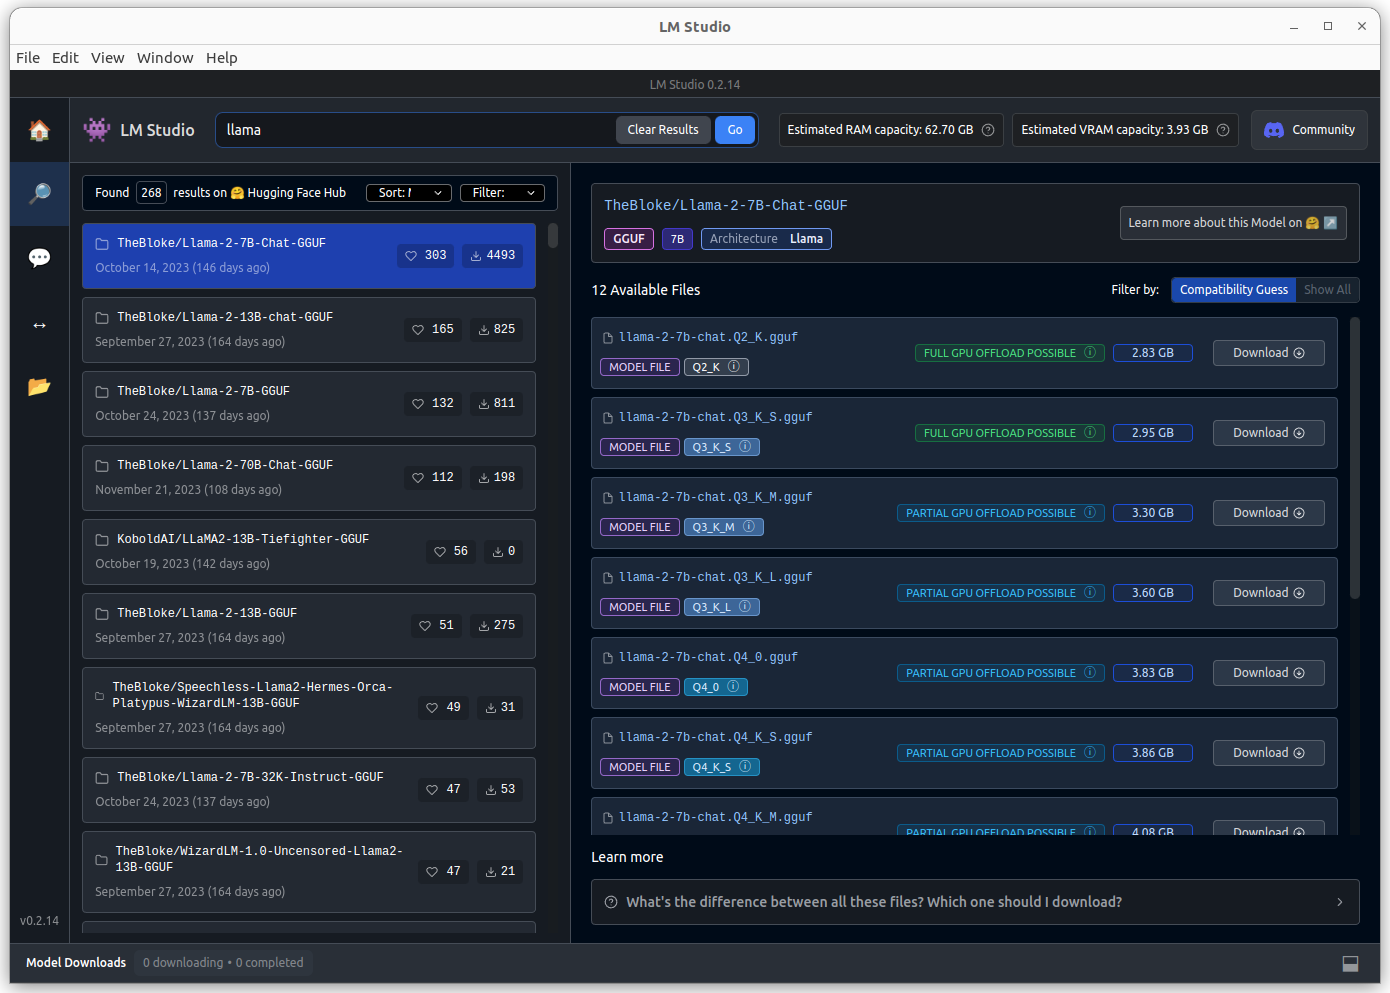1390x993 pixels.
Task: Click info icon on Q3_K_S full GPU offload badge
Action: click(x=1090, y=432)
